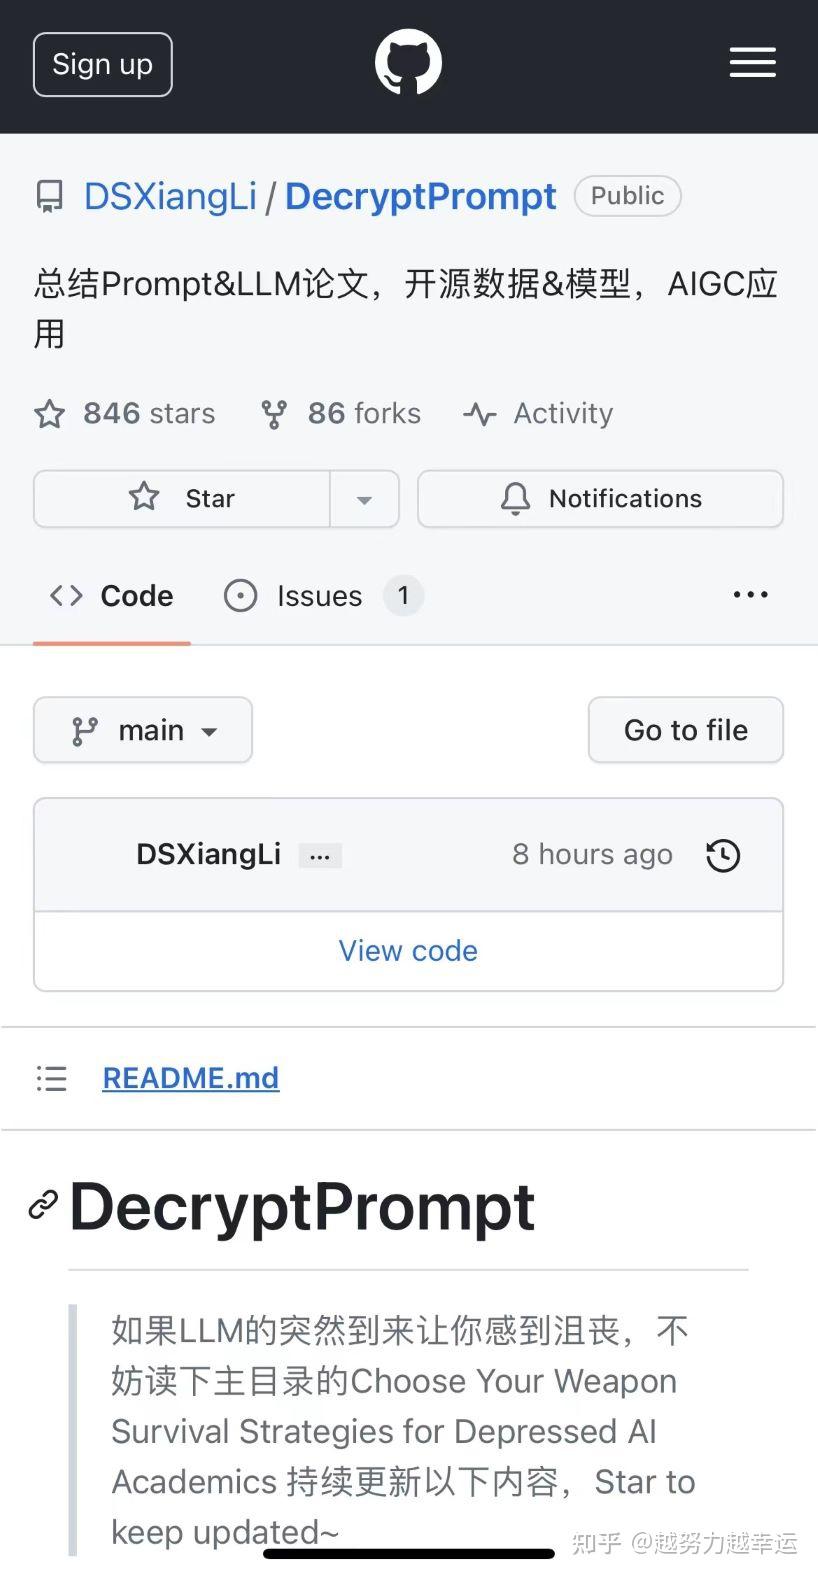
Task: Expand the star lists dropdown arrow
Action: coord(364,499)
